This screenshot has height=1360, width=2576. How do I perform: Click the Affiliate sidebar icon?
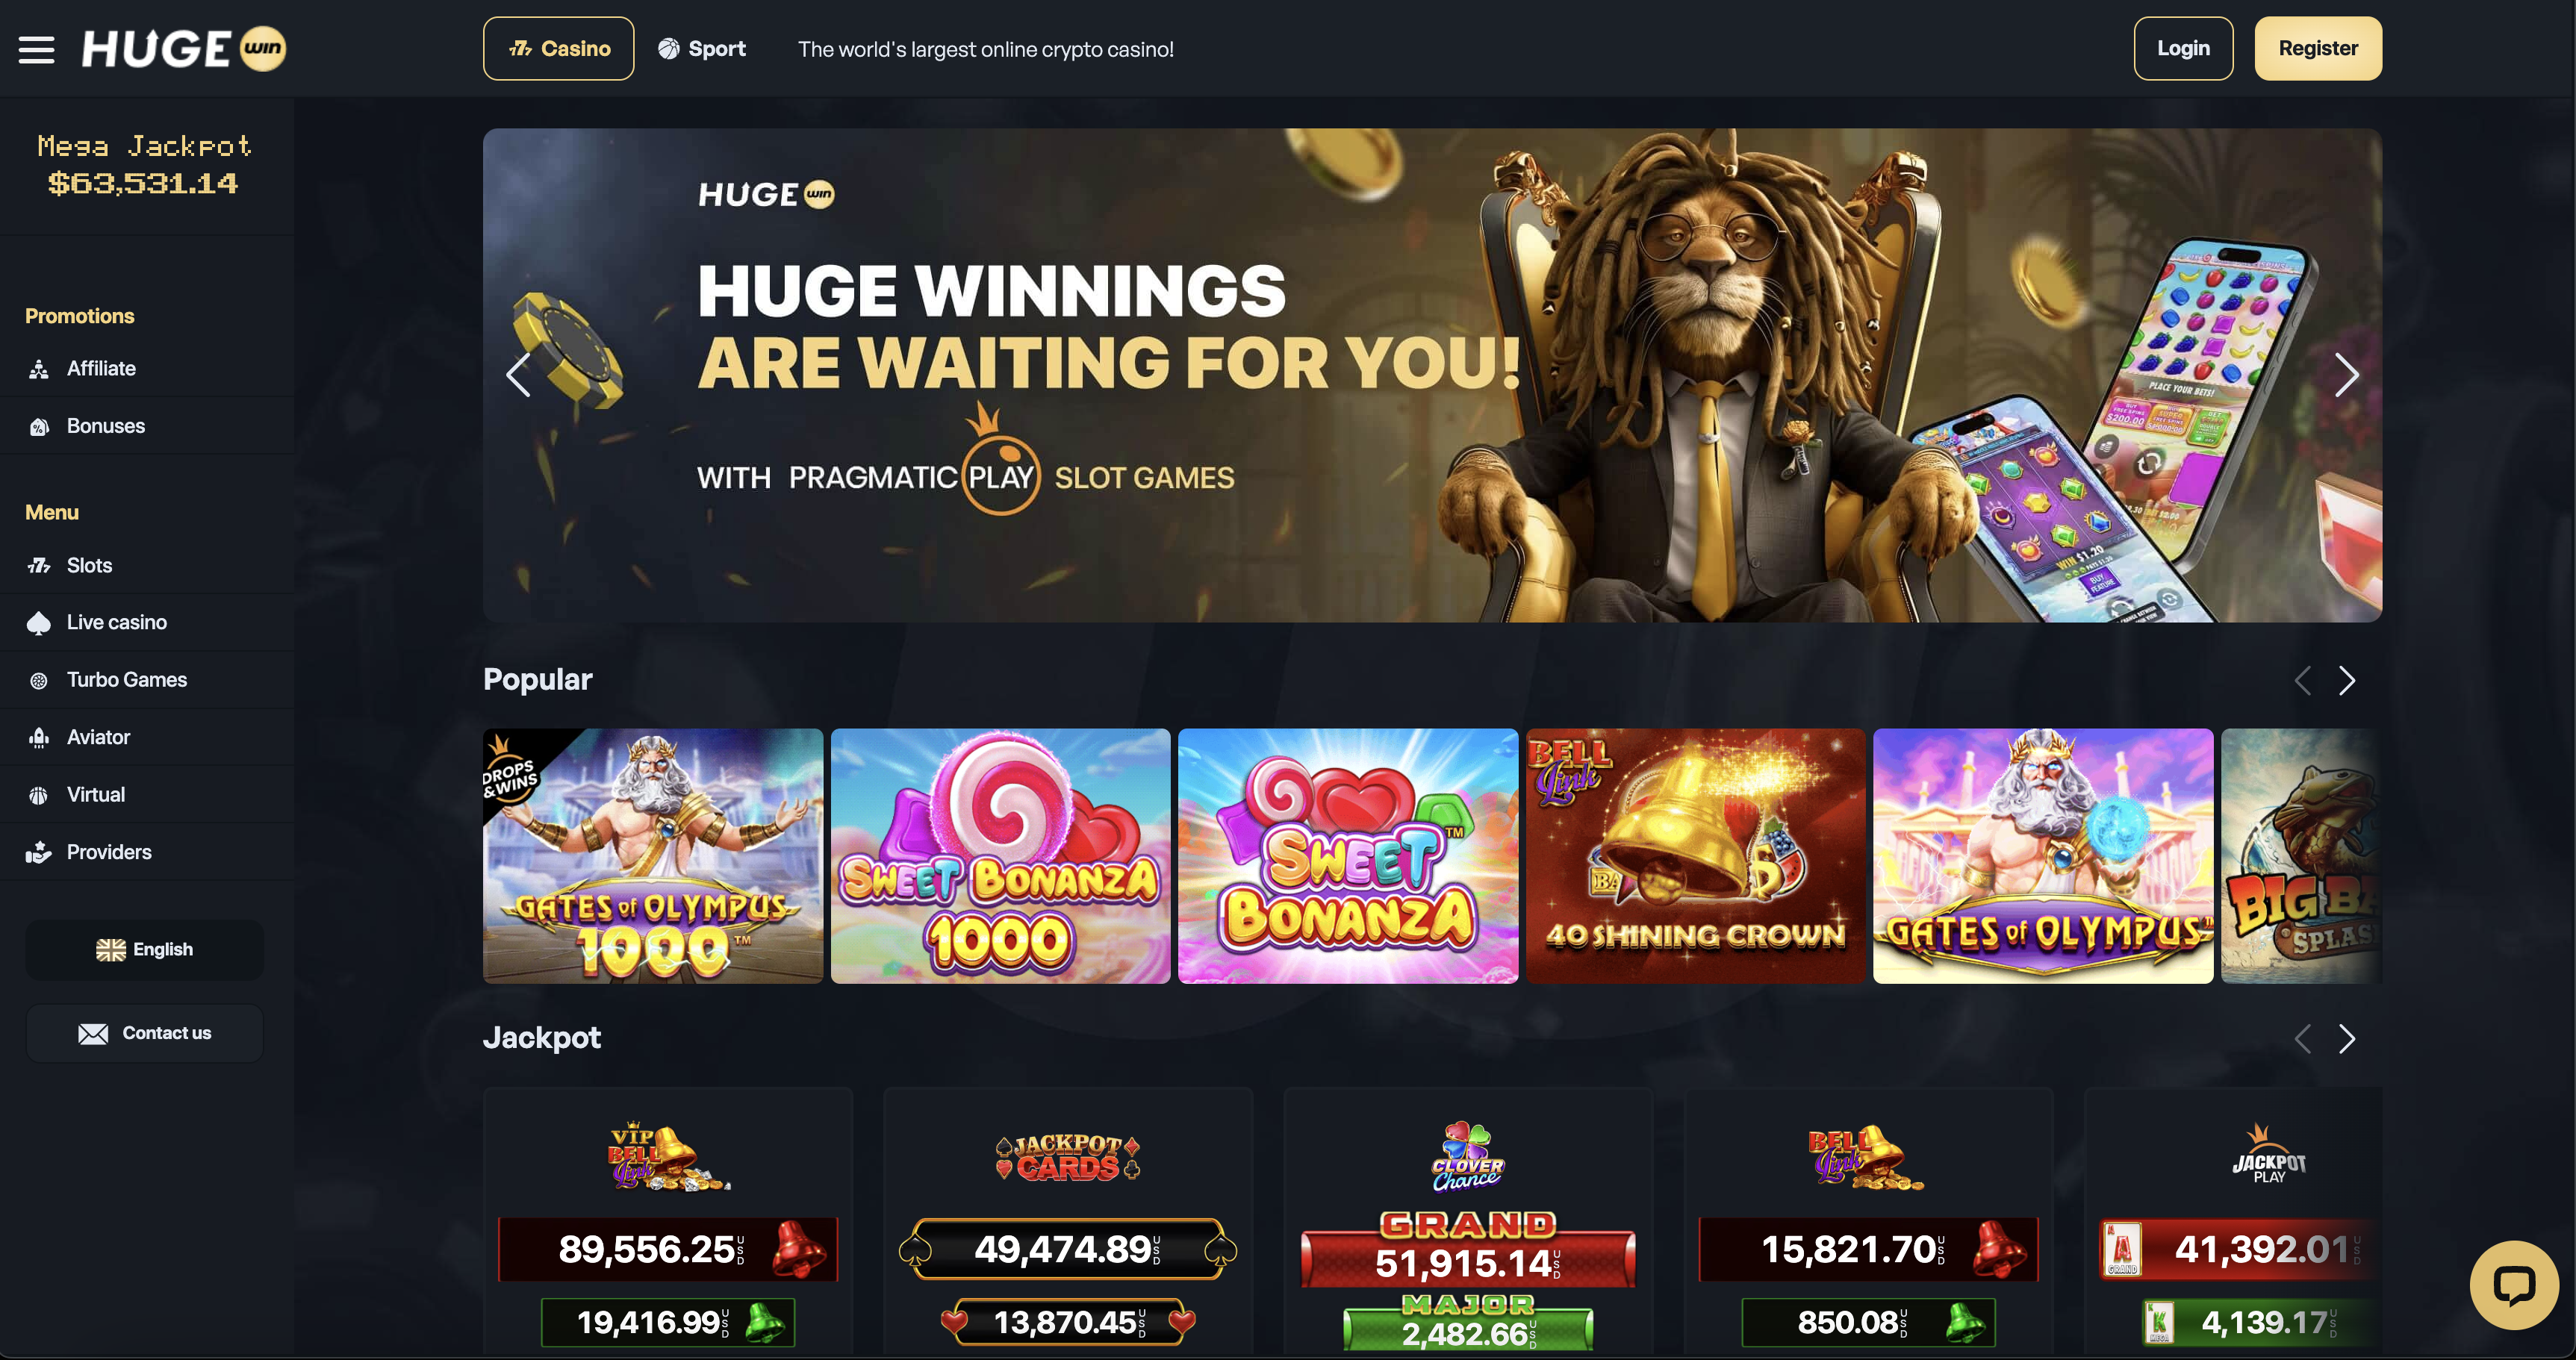tap(39, 369)
